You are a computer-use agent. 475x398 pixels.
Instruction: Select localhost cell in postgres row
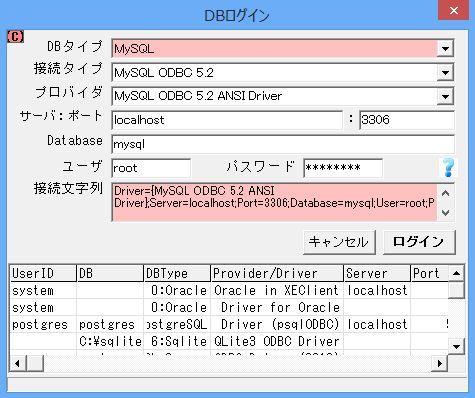point(377,325)
